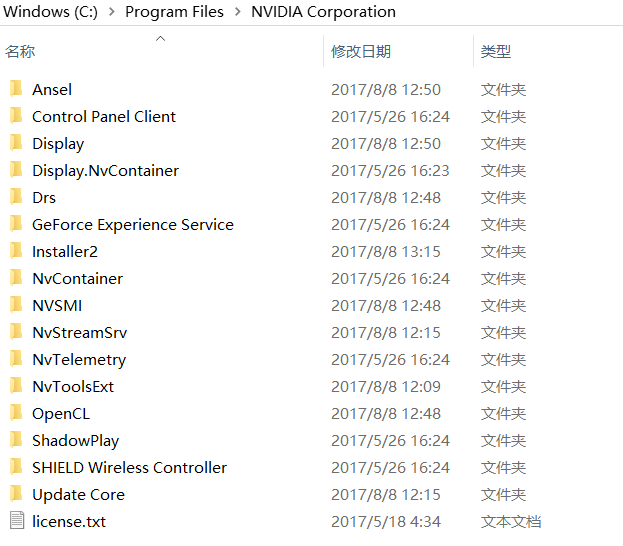
Task: Click the 文件夹 type in the Ansel row
Action: 503,90
